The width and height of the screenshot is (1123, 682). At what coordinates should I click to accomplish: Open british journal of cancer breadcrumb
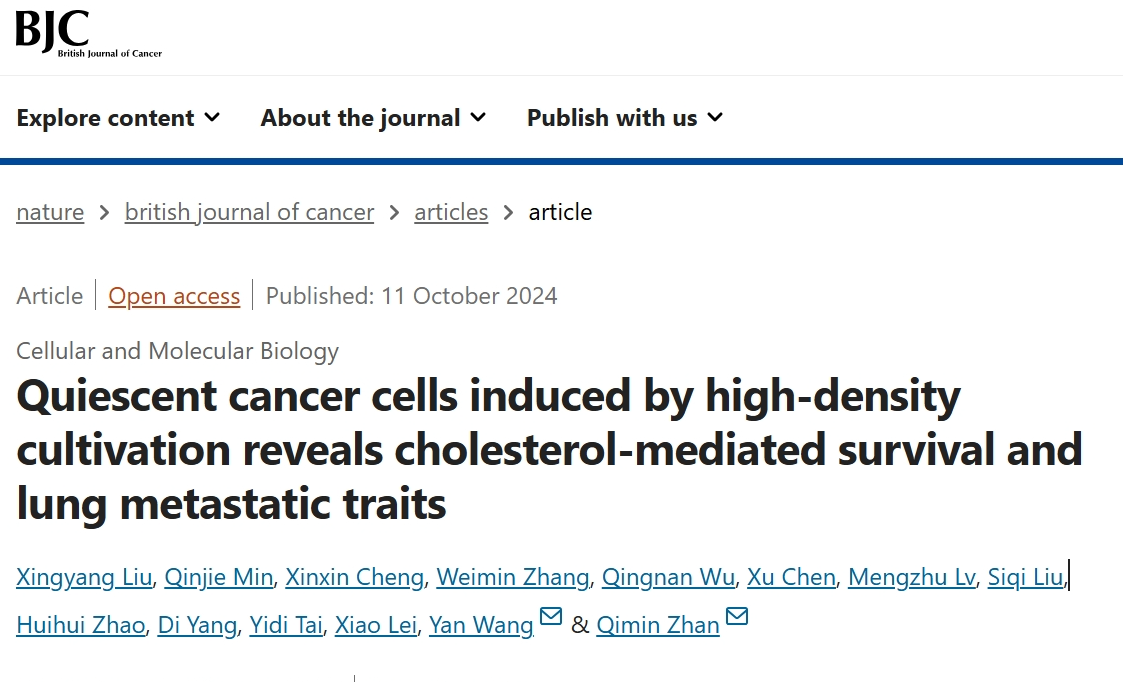[x=249, y=212]
